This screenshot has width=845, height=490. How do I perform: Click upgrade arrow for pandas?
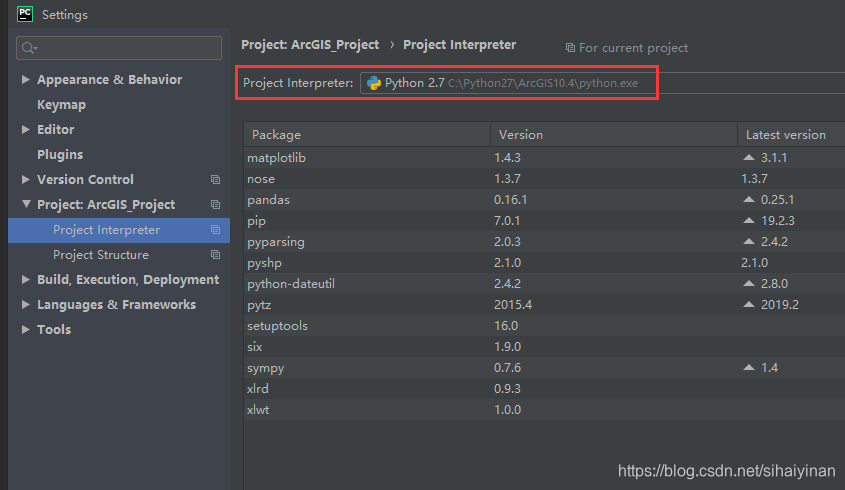click(x=749, y=199)
